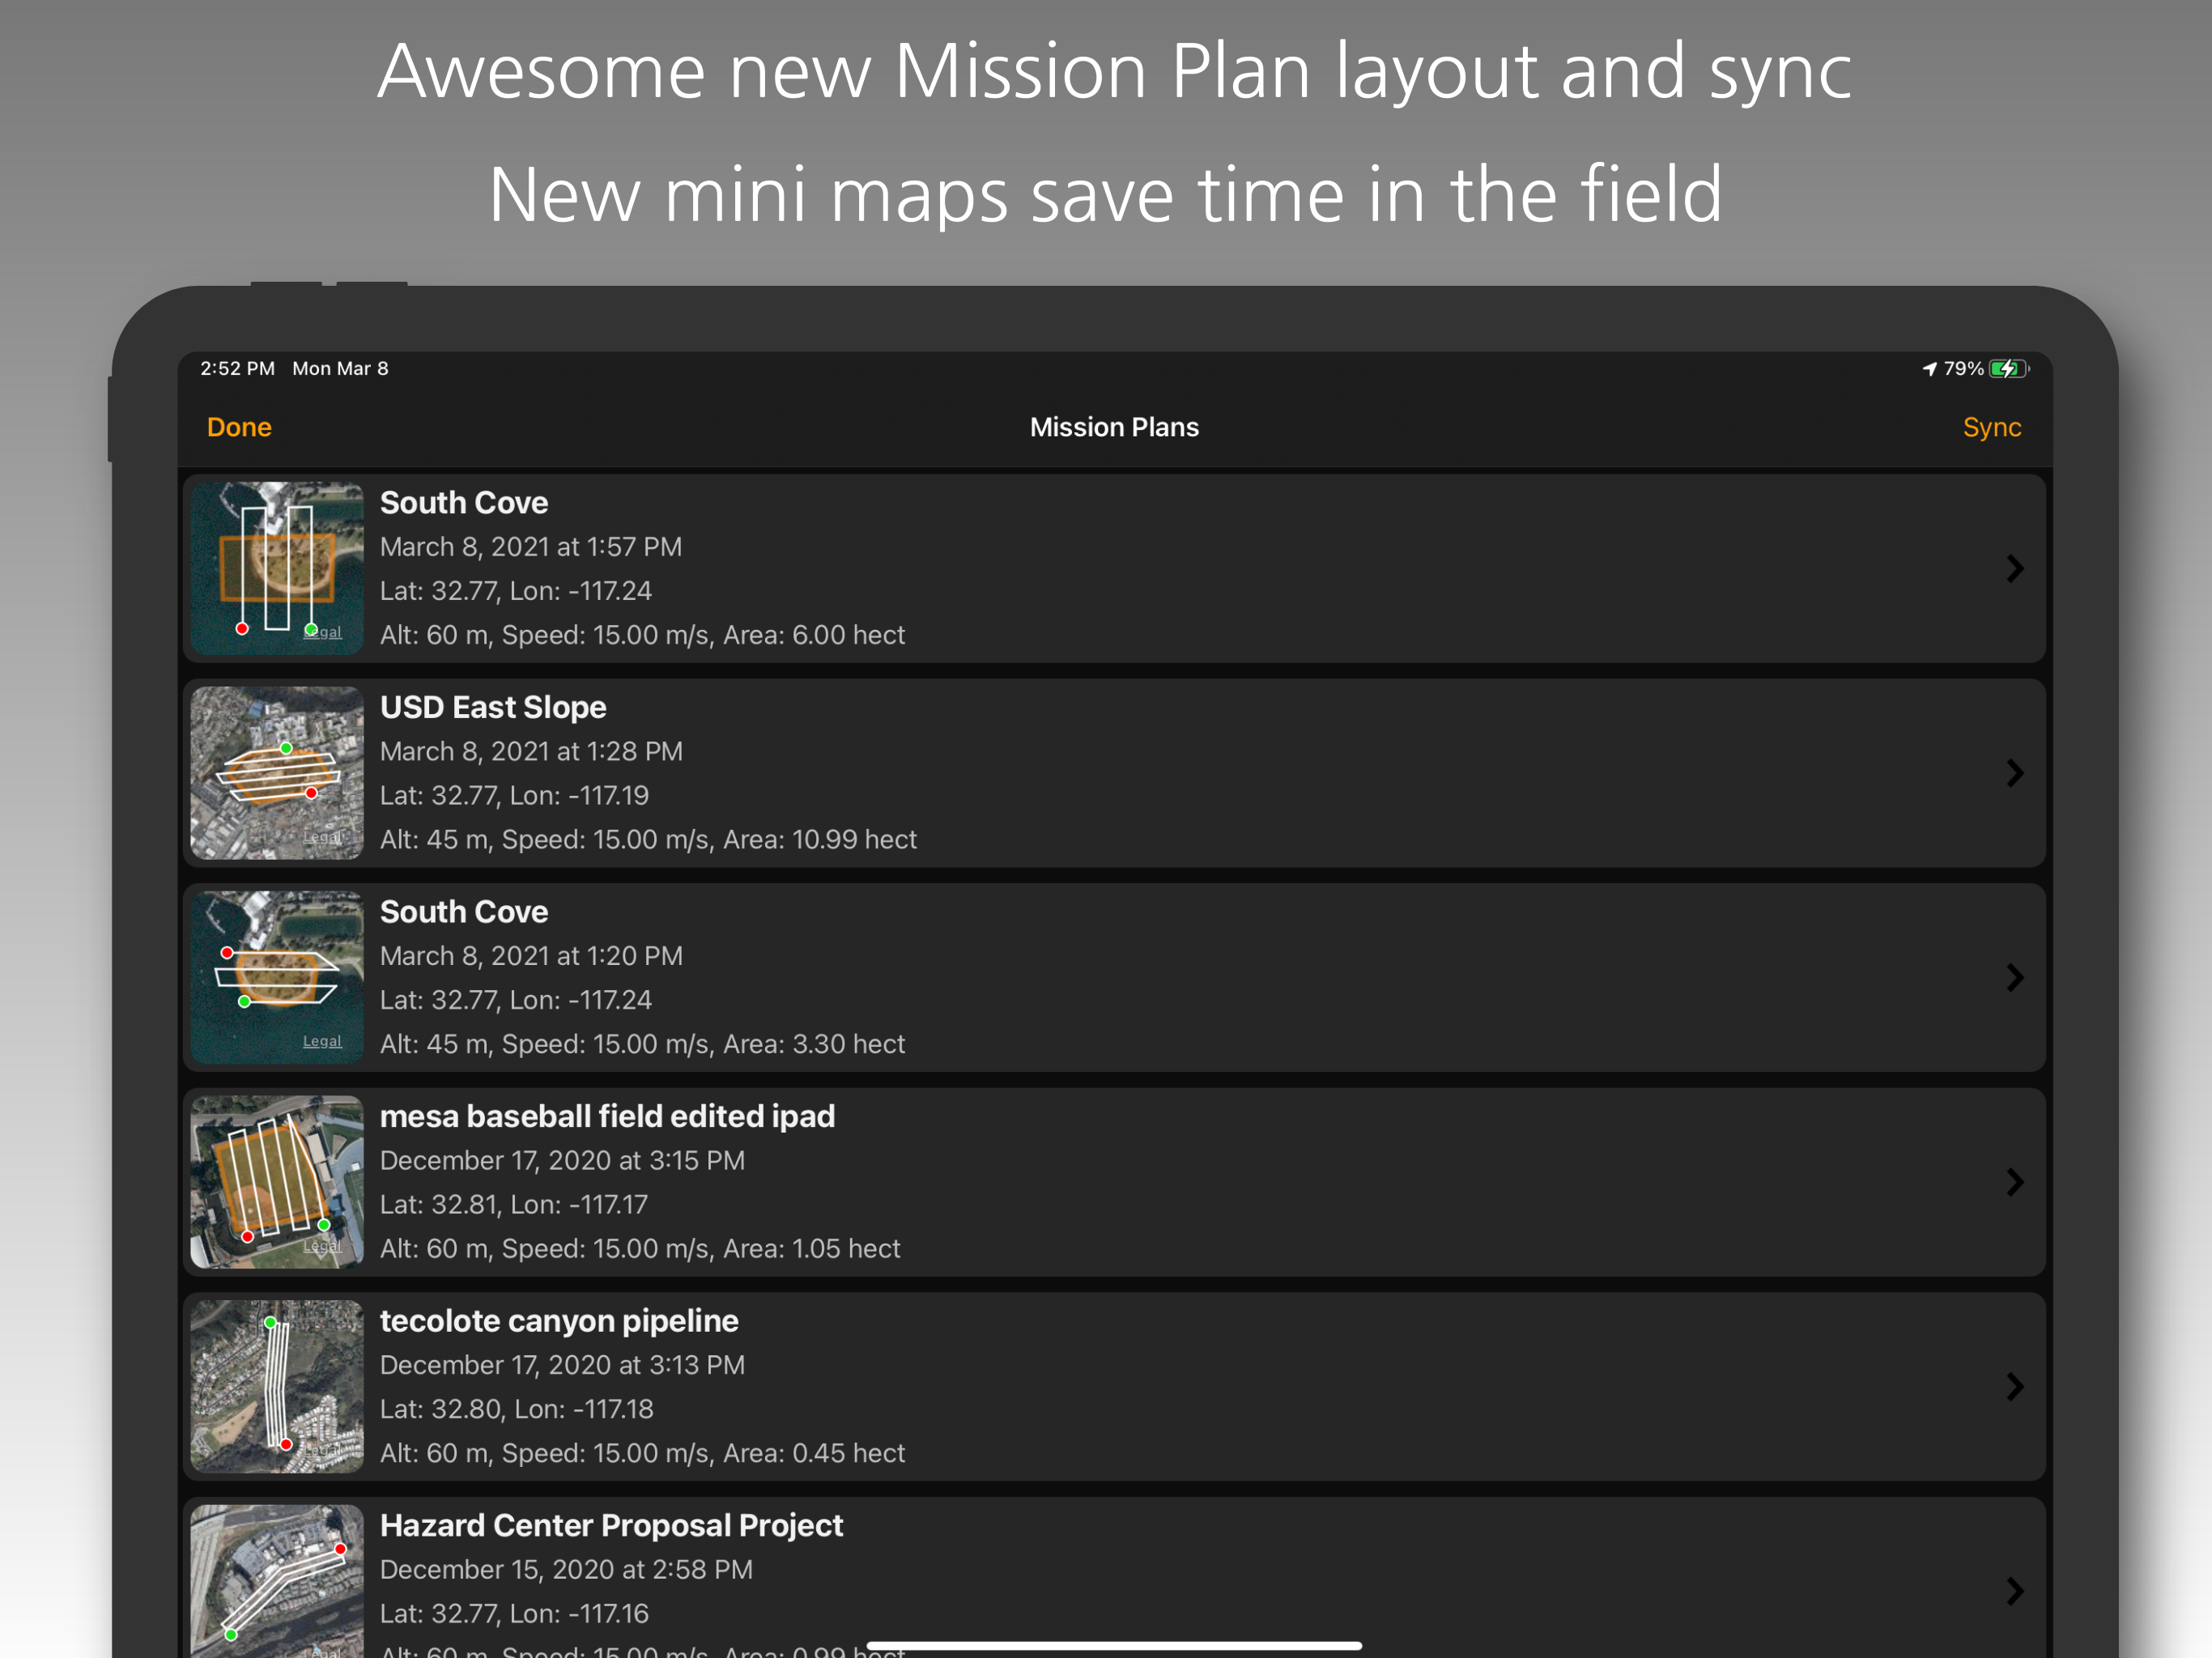2212x1658 pixels.
Task: Tap the Done button
Action: tap(239, 427)
